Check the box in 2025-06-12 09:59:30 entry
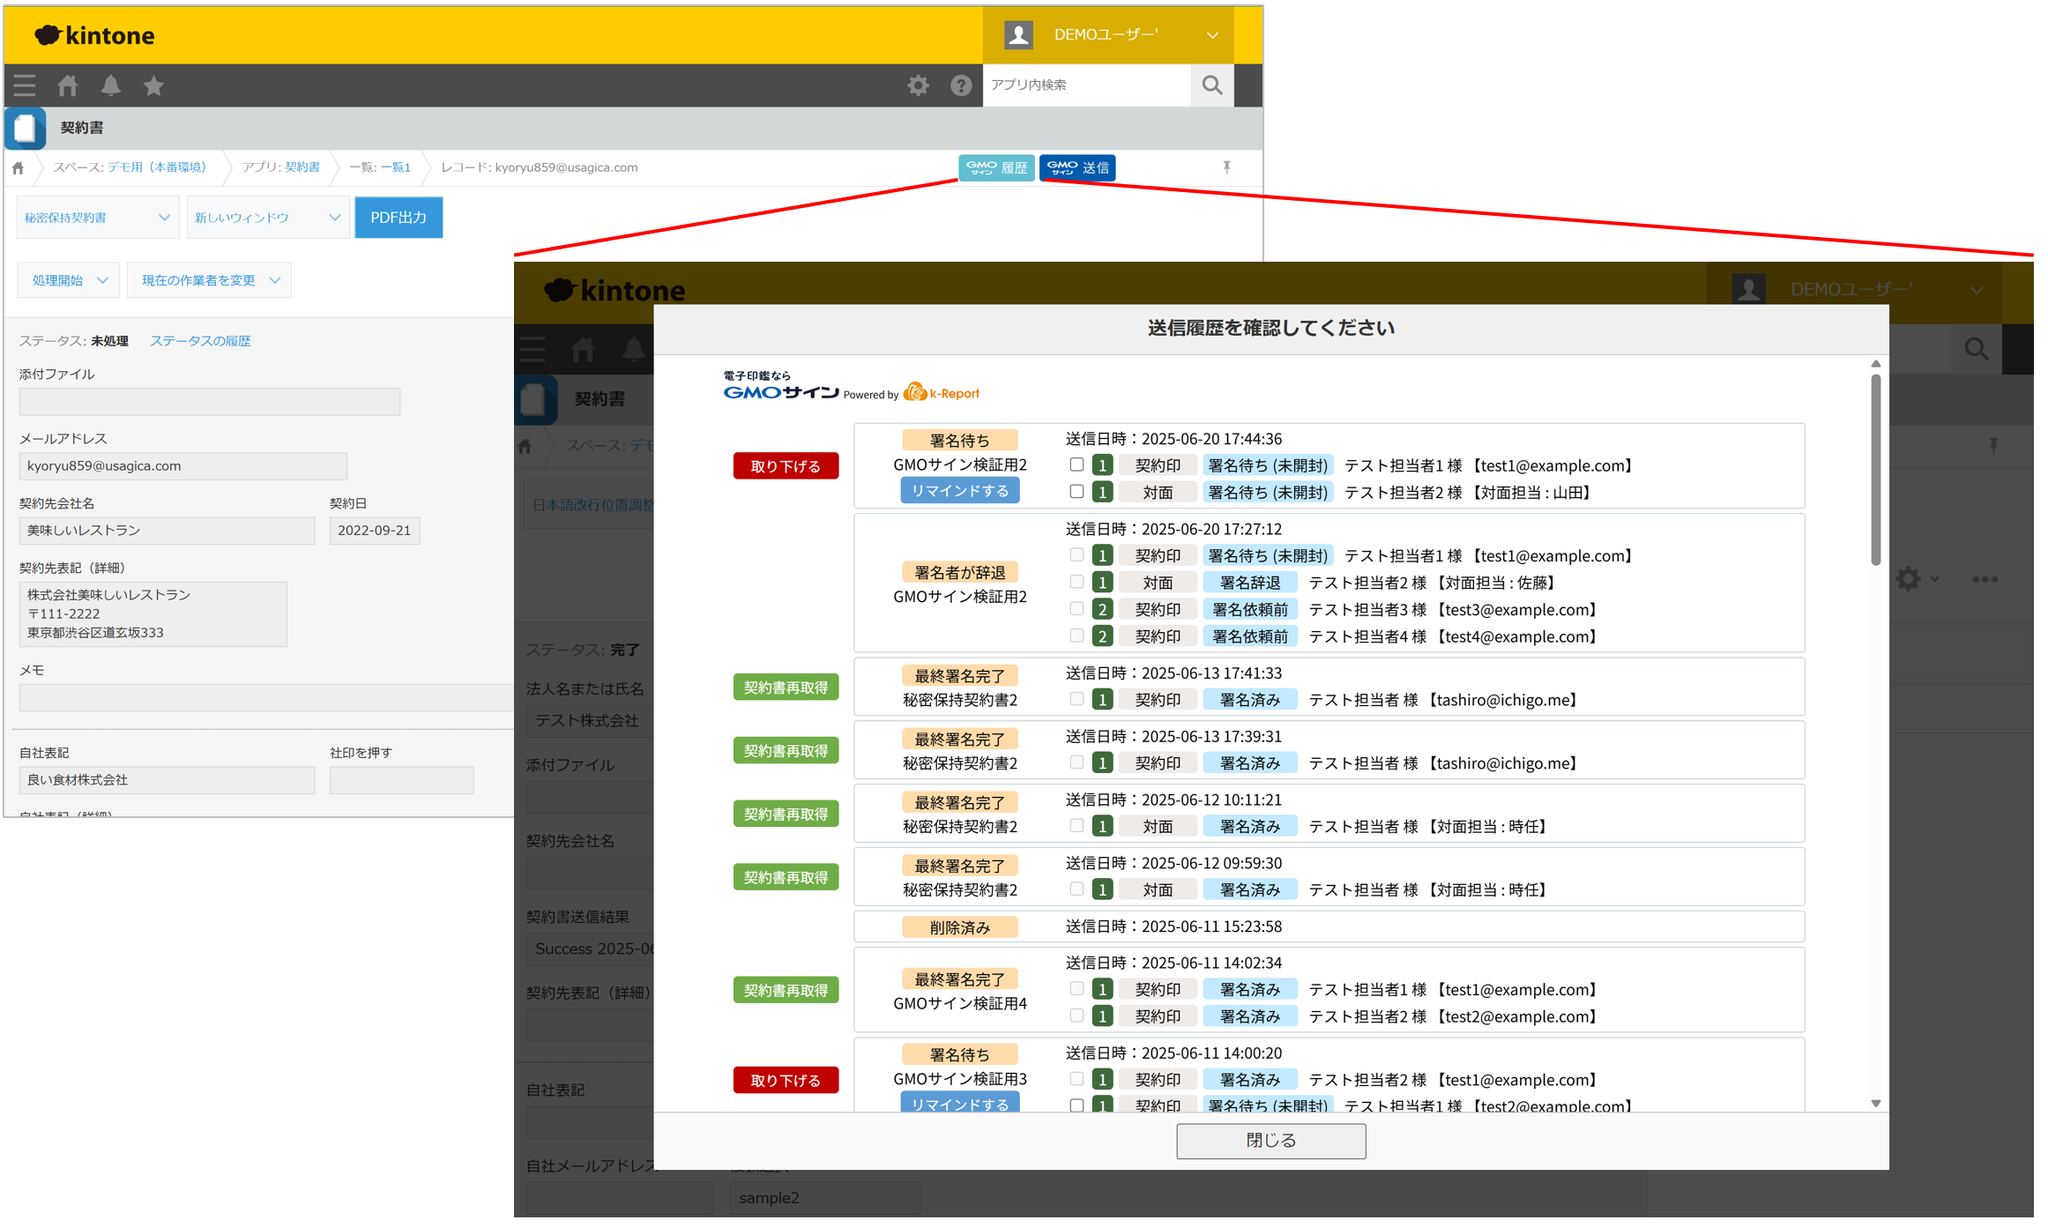Viewport: 2048px width, 1227px height. tap(1076, 888)
